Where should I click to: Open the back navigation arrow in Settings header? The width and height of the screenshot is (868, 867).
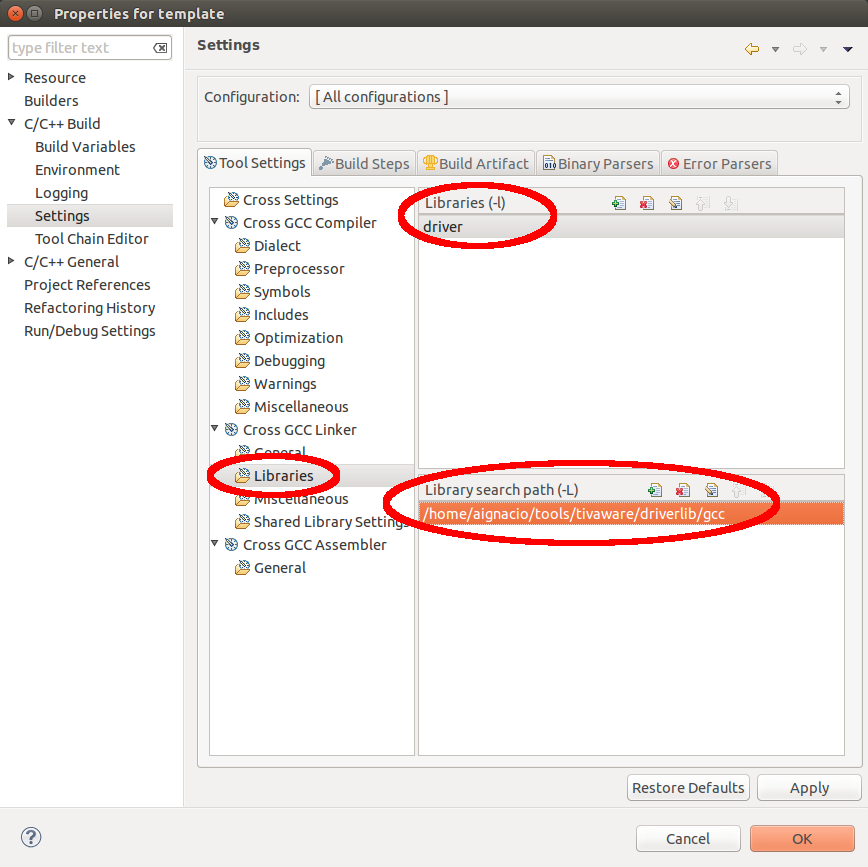[751, 47]
